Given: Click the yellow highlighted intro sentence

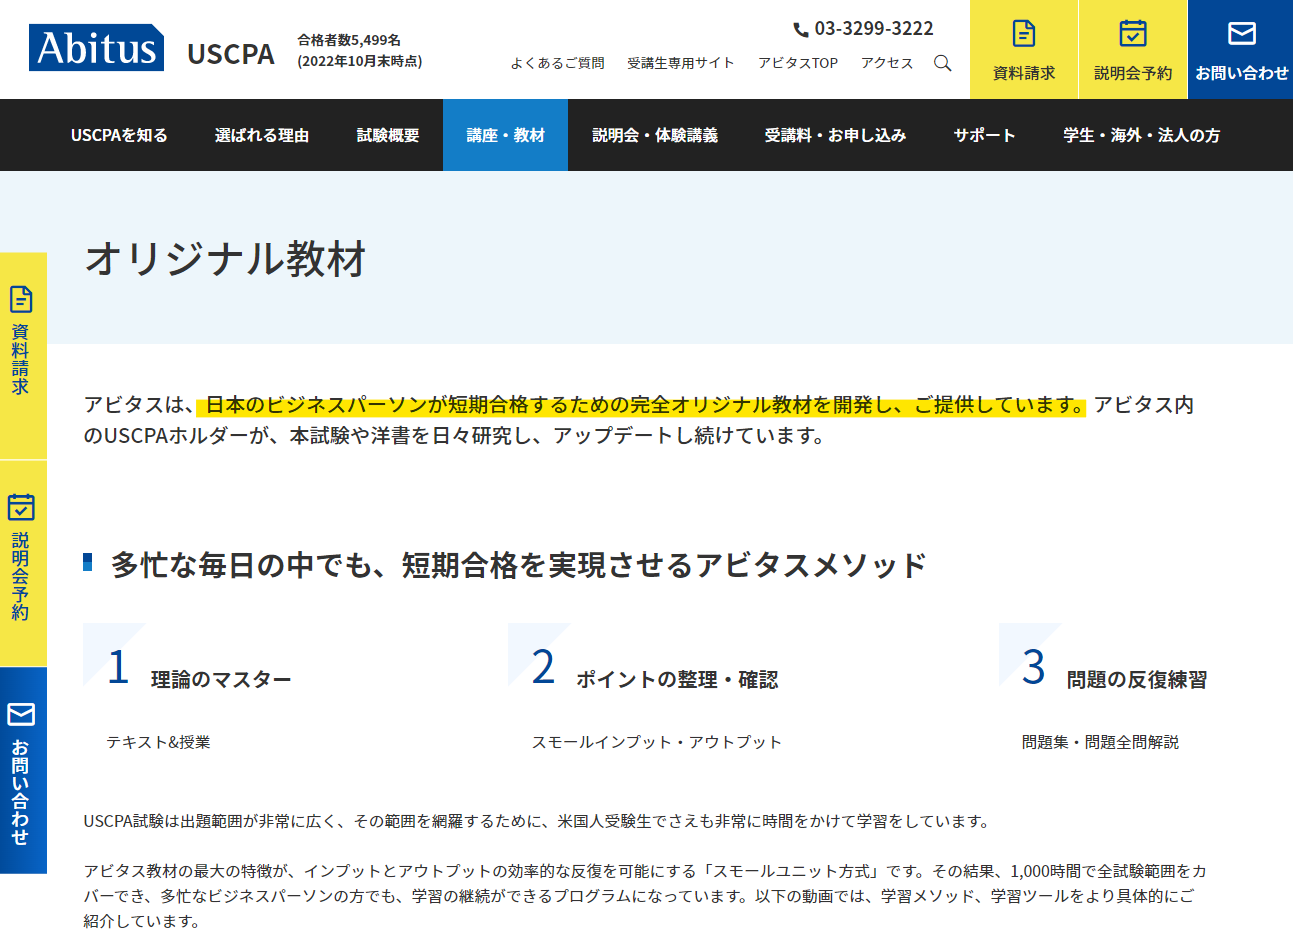Looking at the screenshot, I should click(x=641, y=405).
